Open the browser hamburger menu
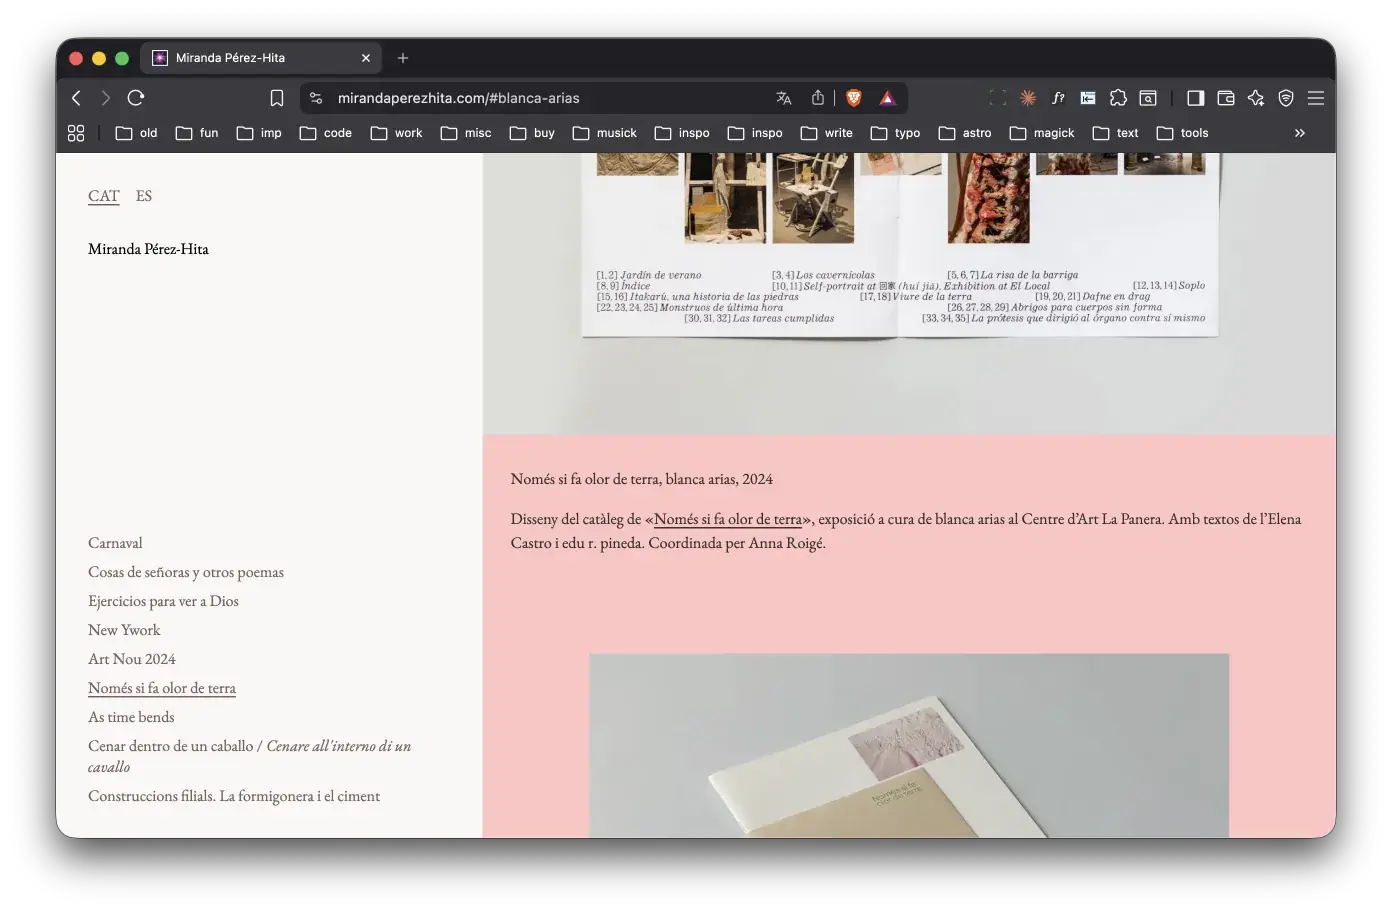 pyautogui.click(x=1316, y=98)
